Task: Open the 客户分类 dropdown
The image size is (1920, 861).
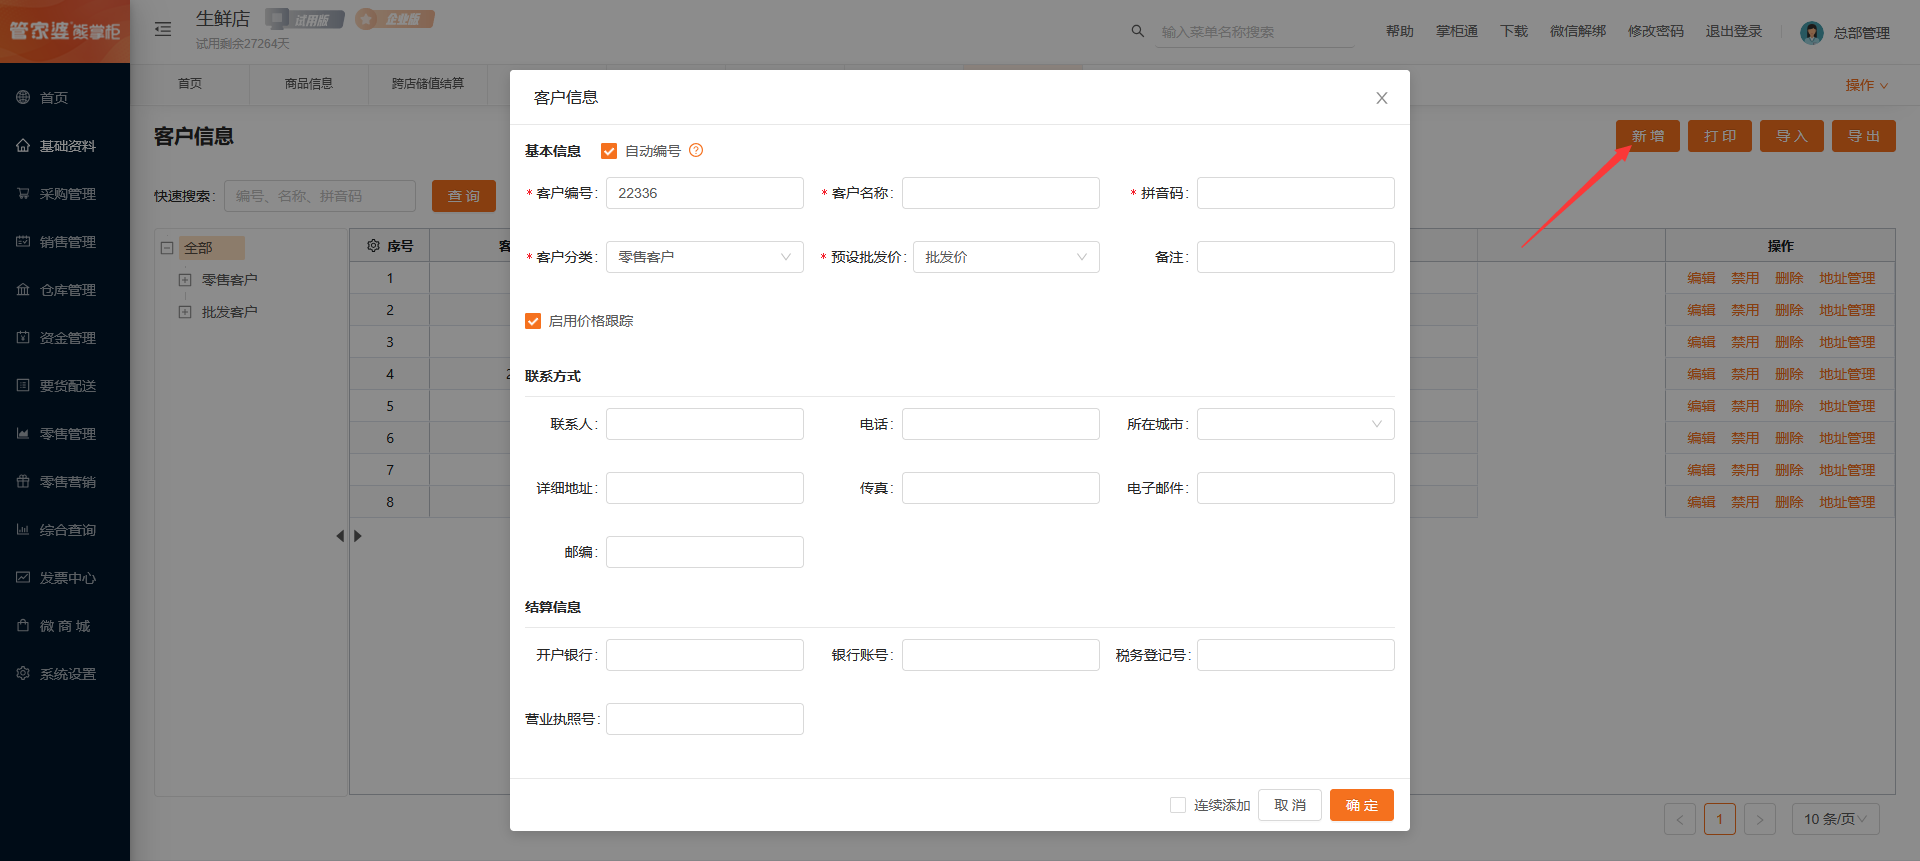Action: 705,257
